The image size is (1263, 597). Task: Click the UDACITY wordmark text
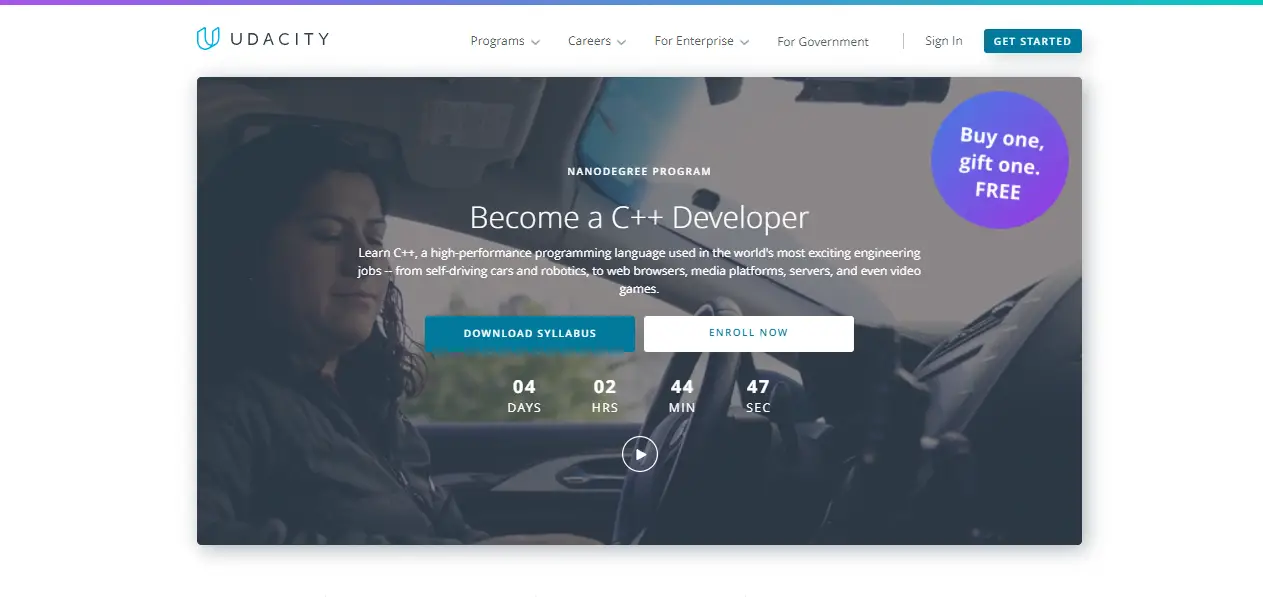(279, 40)
